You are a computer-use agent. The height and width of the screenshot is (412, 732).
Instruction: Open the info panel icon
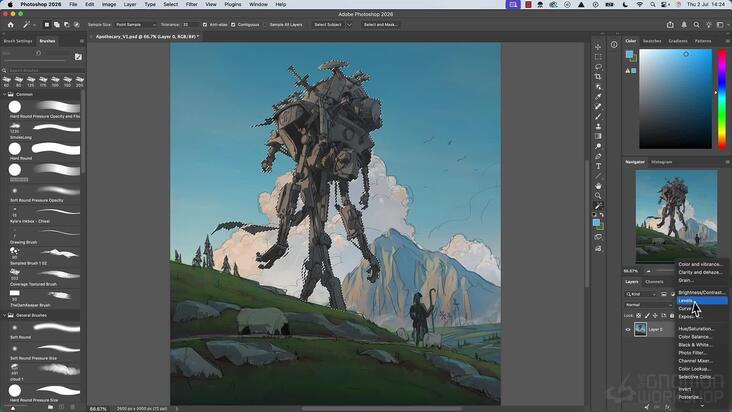(614, 45)
